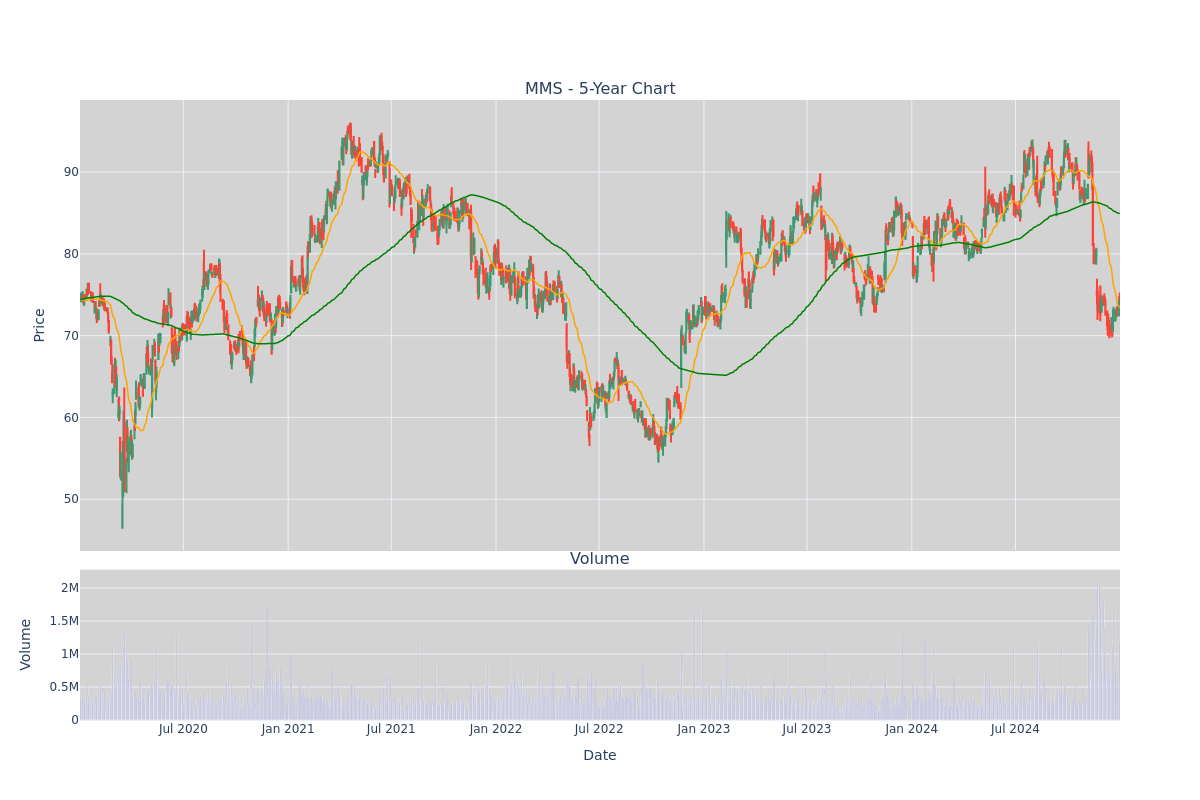This screenshot has height=800, width=1200.
Task: Click the green moving average peak near 87
Action: click(x=471, y=195)
